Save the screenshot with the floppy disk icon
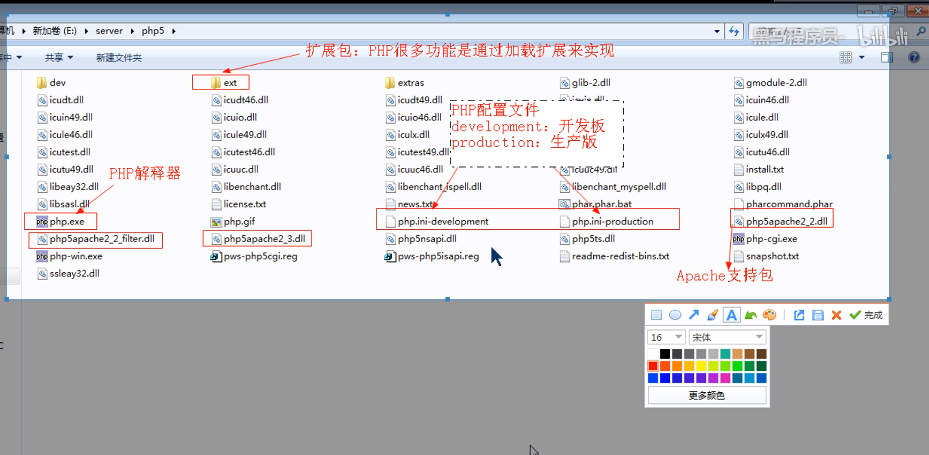 pos(818,315)
